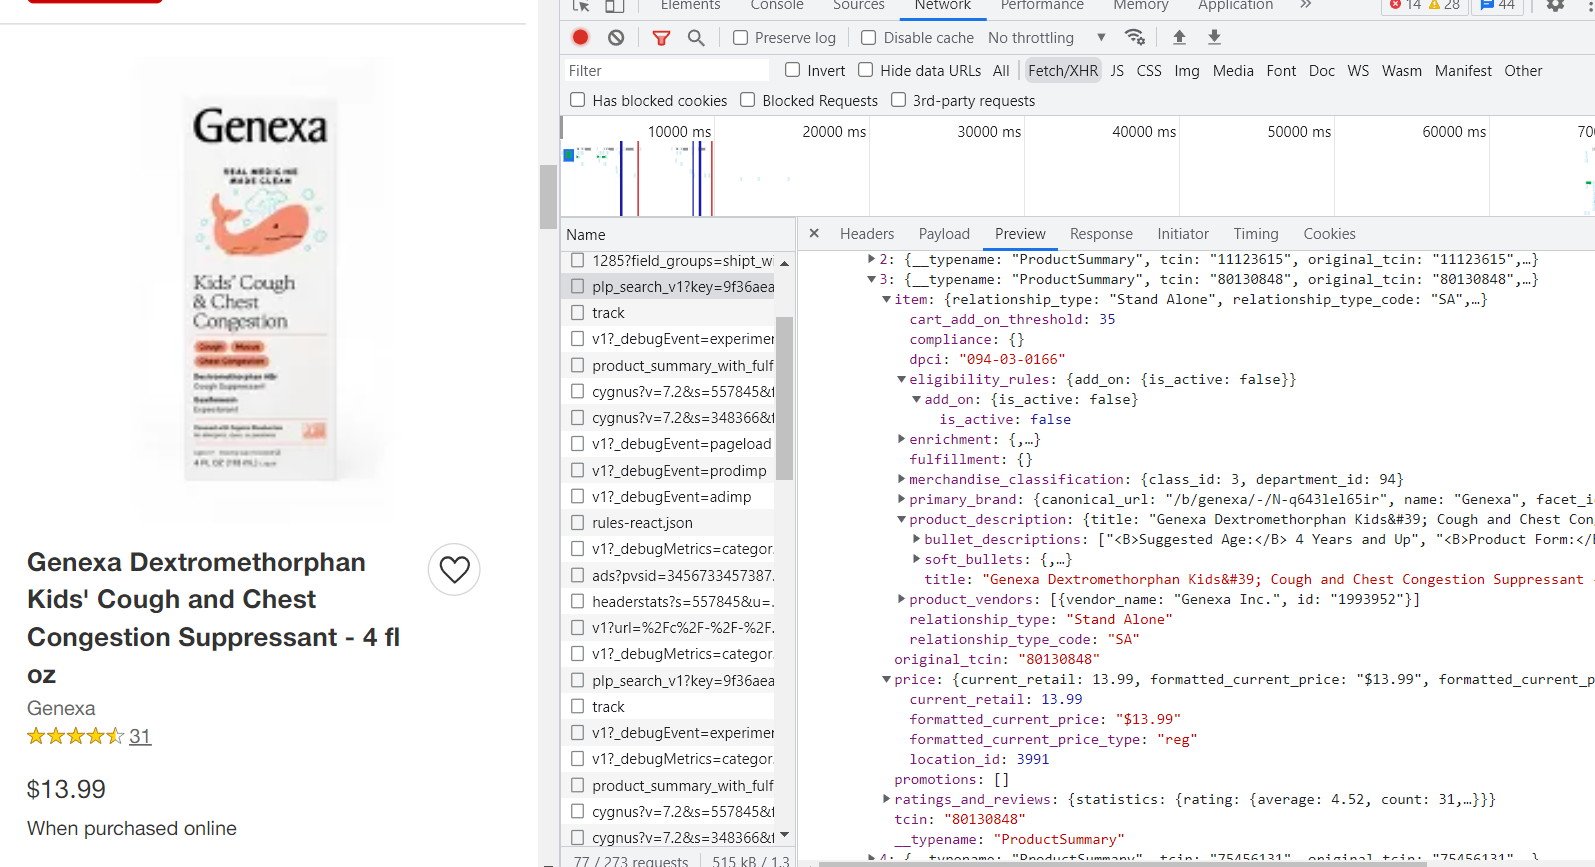Stop recording network log with red button
Viewport: 1595px width, 867px height.
click(580, 37)
